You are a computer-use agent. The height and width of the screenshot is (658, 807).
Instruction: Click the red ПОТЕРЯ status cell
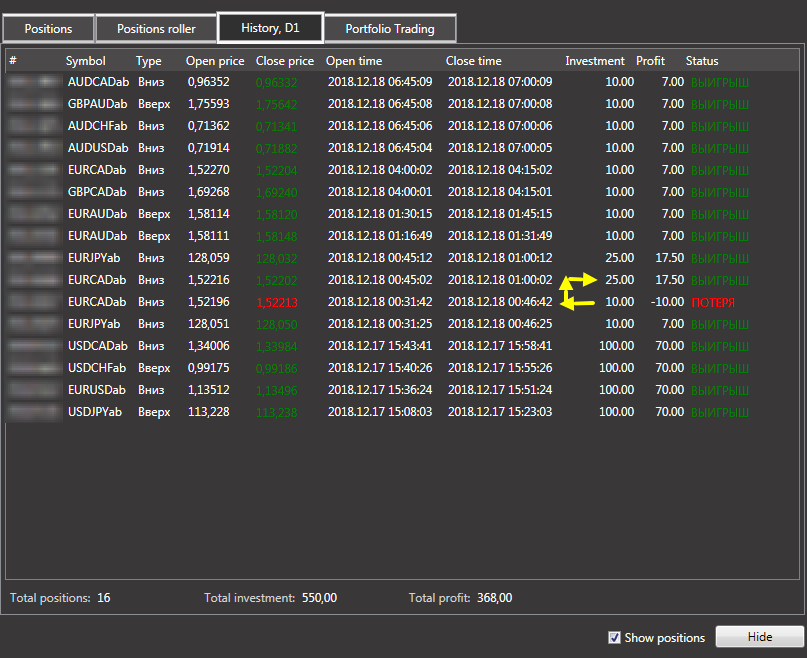pos(713,303)
